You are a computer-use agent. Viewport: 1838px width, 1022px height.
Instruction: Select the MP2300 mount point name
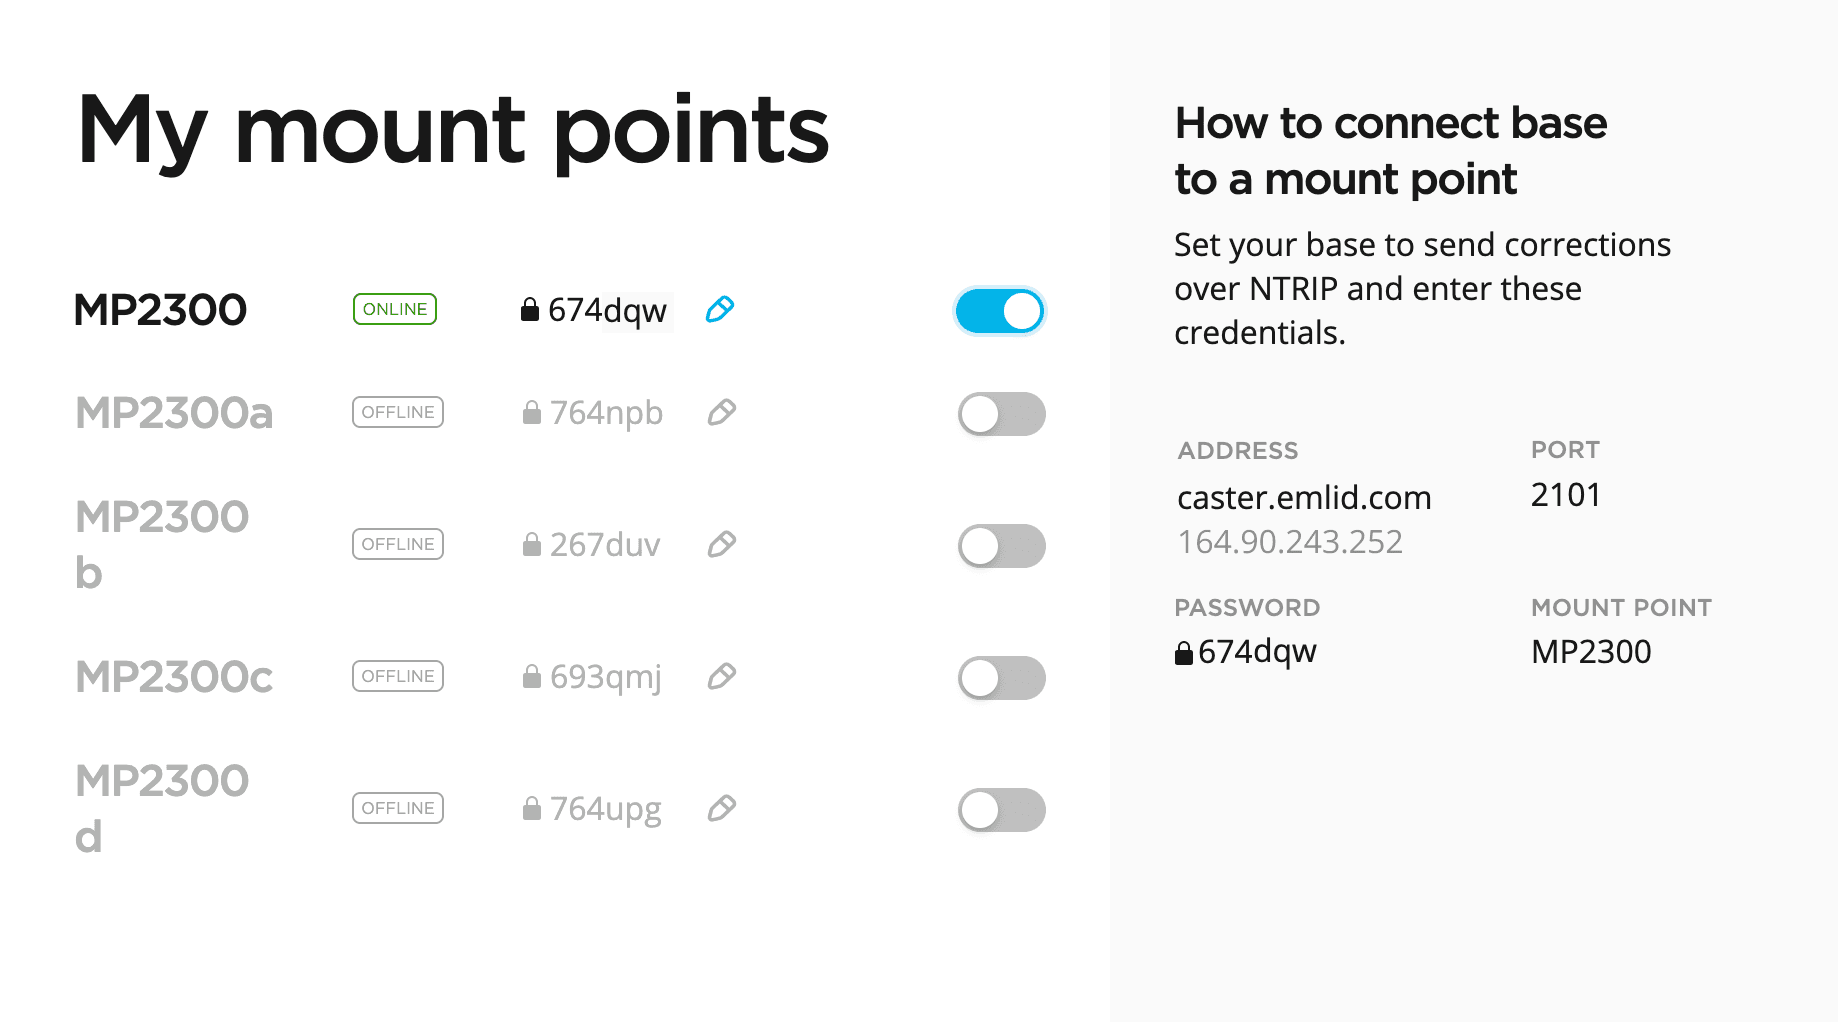(161, 310)
